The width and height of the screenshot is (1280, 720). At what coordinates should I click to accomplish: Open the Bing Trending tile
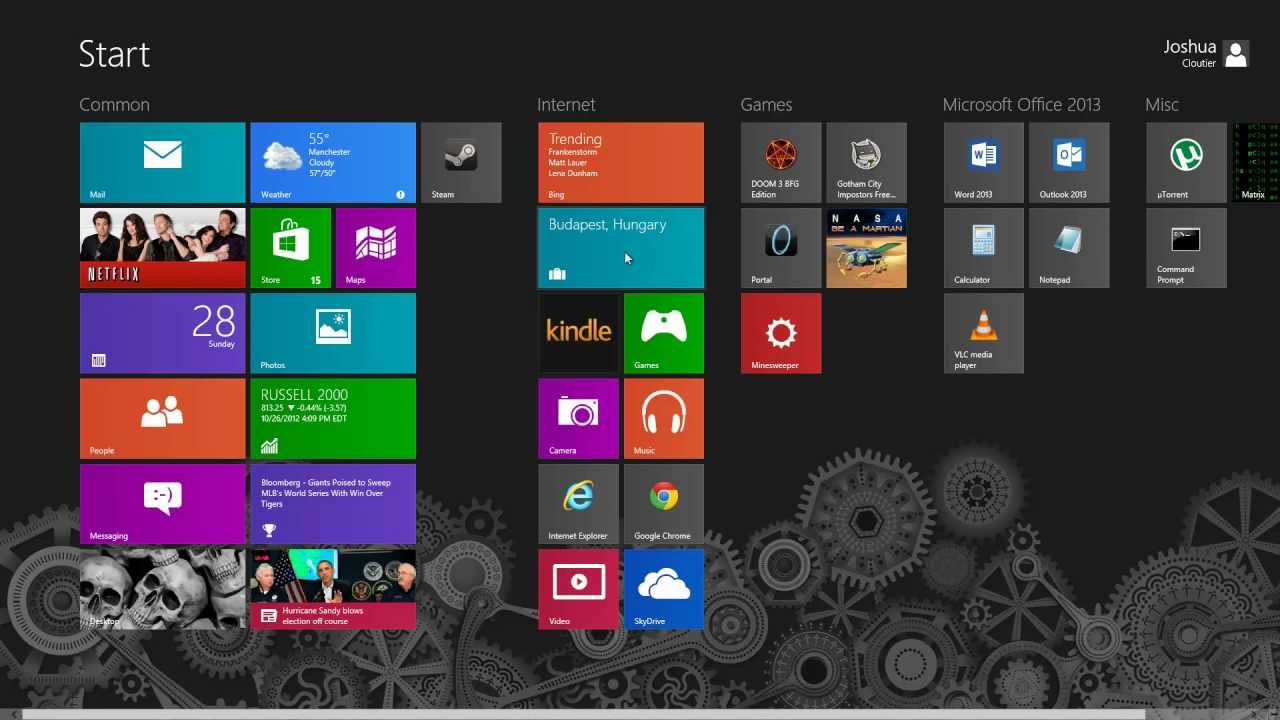tap(621, 163)
